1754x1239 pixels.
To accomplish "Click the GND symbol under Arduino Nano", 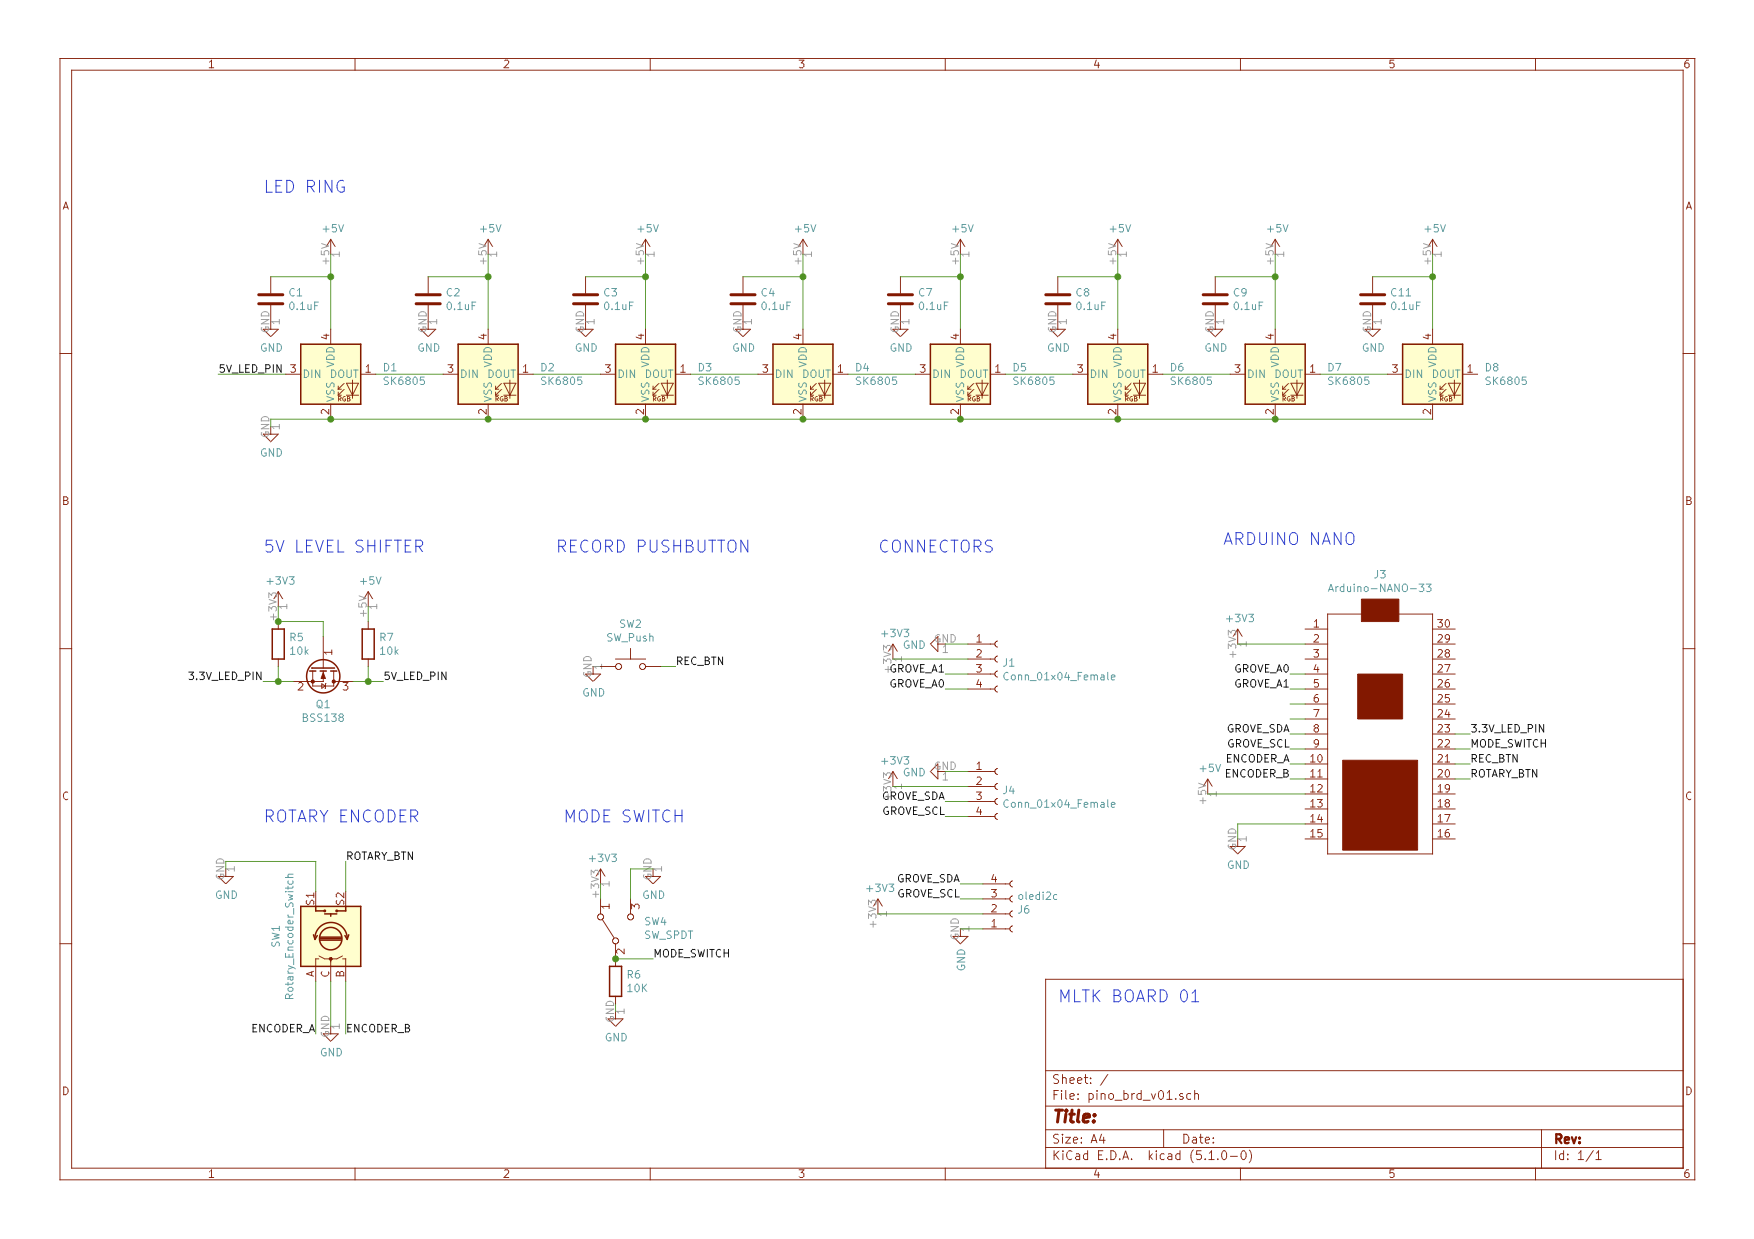I will click(1238, 850).
